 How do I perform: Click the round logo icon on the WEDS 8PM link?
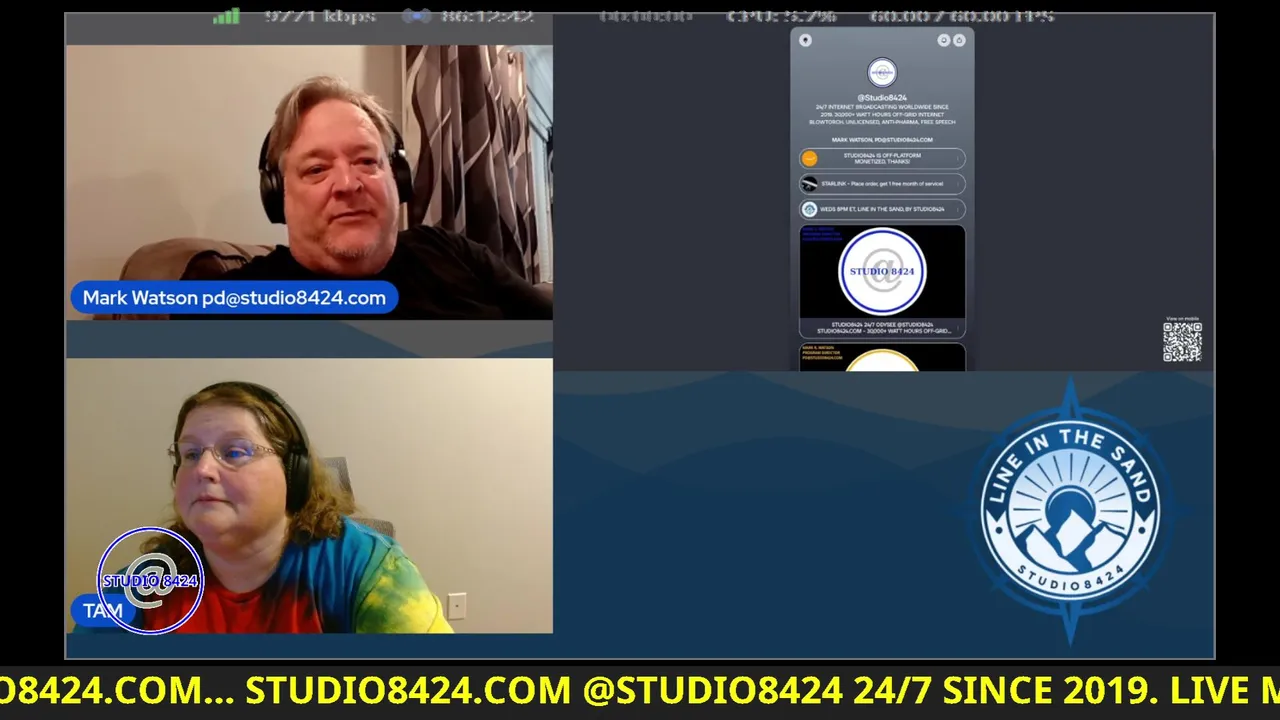tap(810, 209)
